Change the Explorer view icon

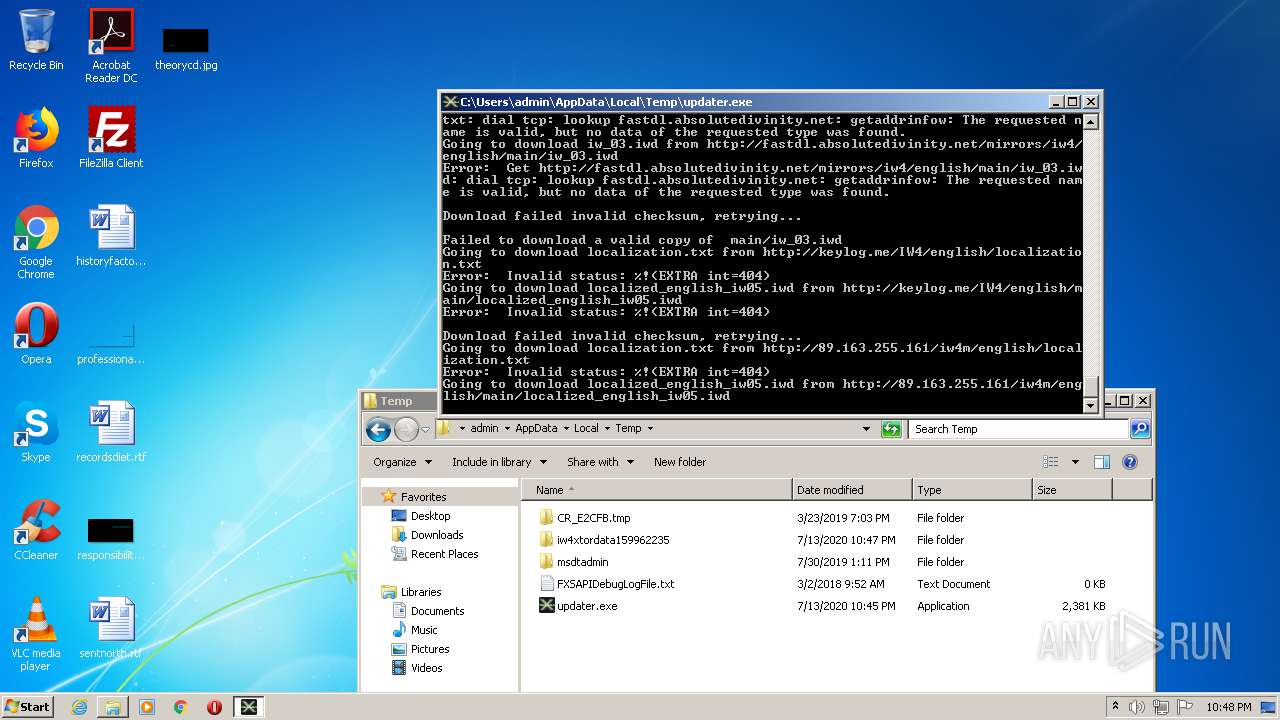[x=1051, y=462]
